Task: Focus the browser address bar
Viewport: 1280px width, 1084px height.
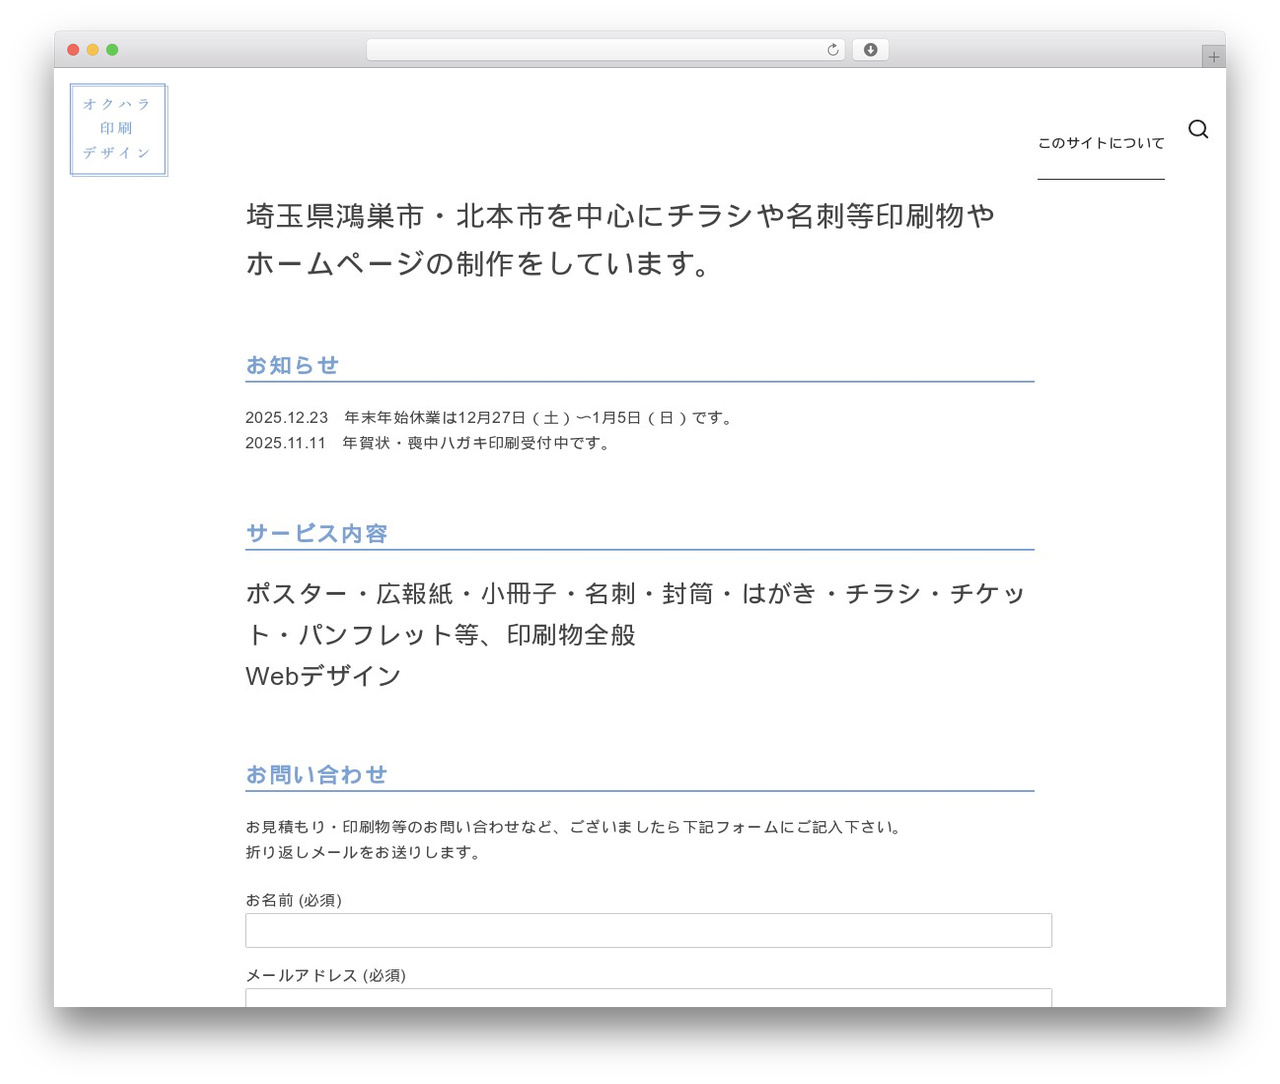Action: pyautogui.click(x=605, y=50)
